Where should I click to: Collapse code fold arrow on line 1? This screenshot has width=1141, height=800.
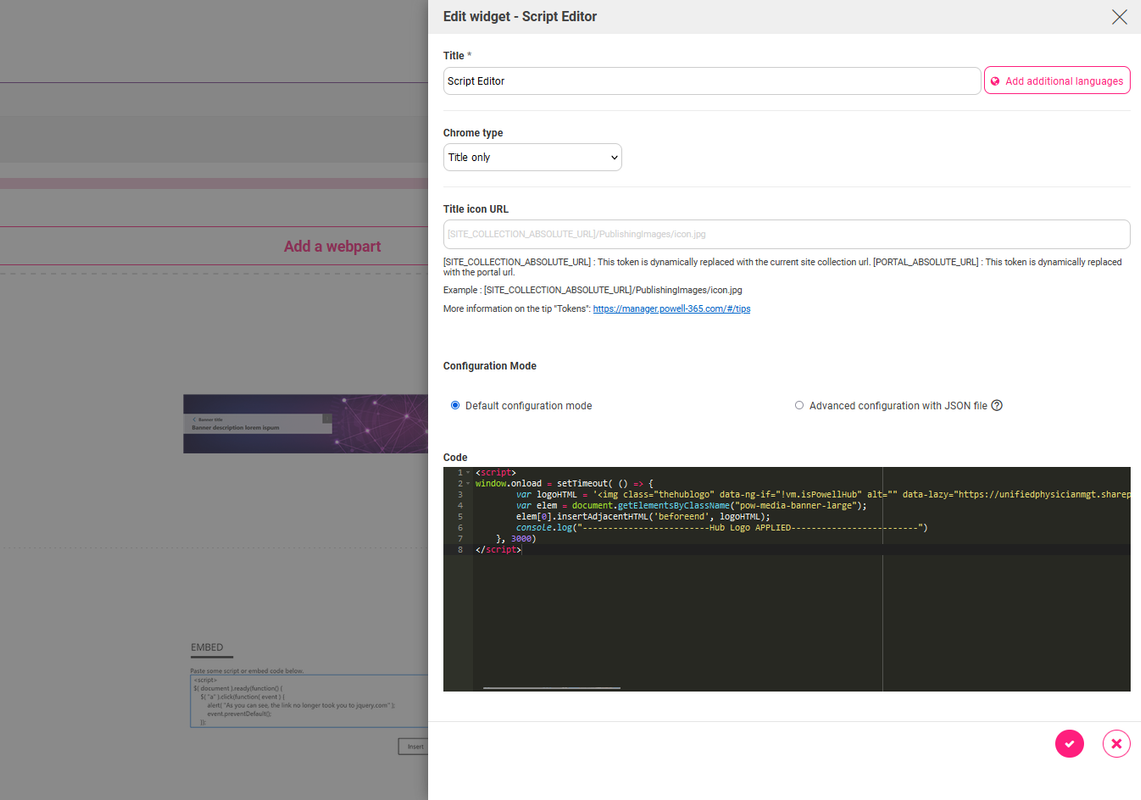point(468,472)
